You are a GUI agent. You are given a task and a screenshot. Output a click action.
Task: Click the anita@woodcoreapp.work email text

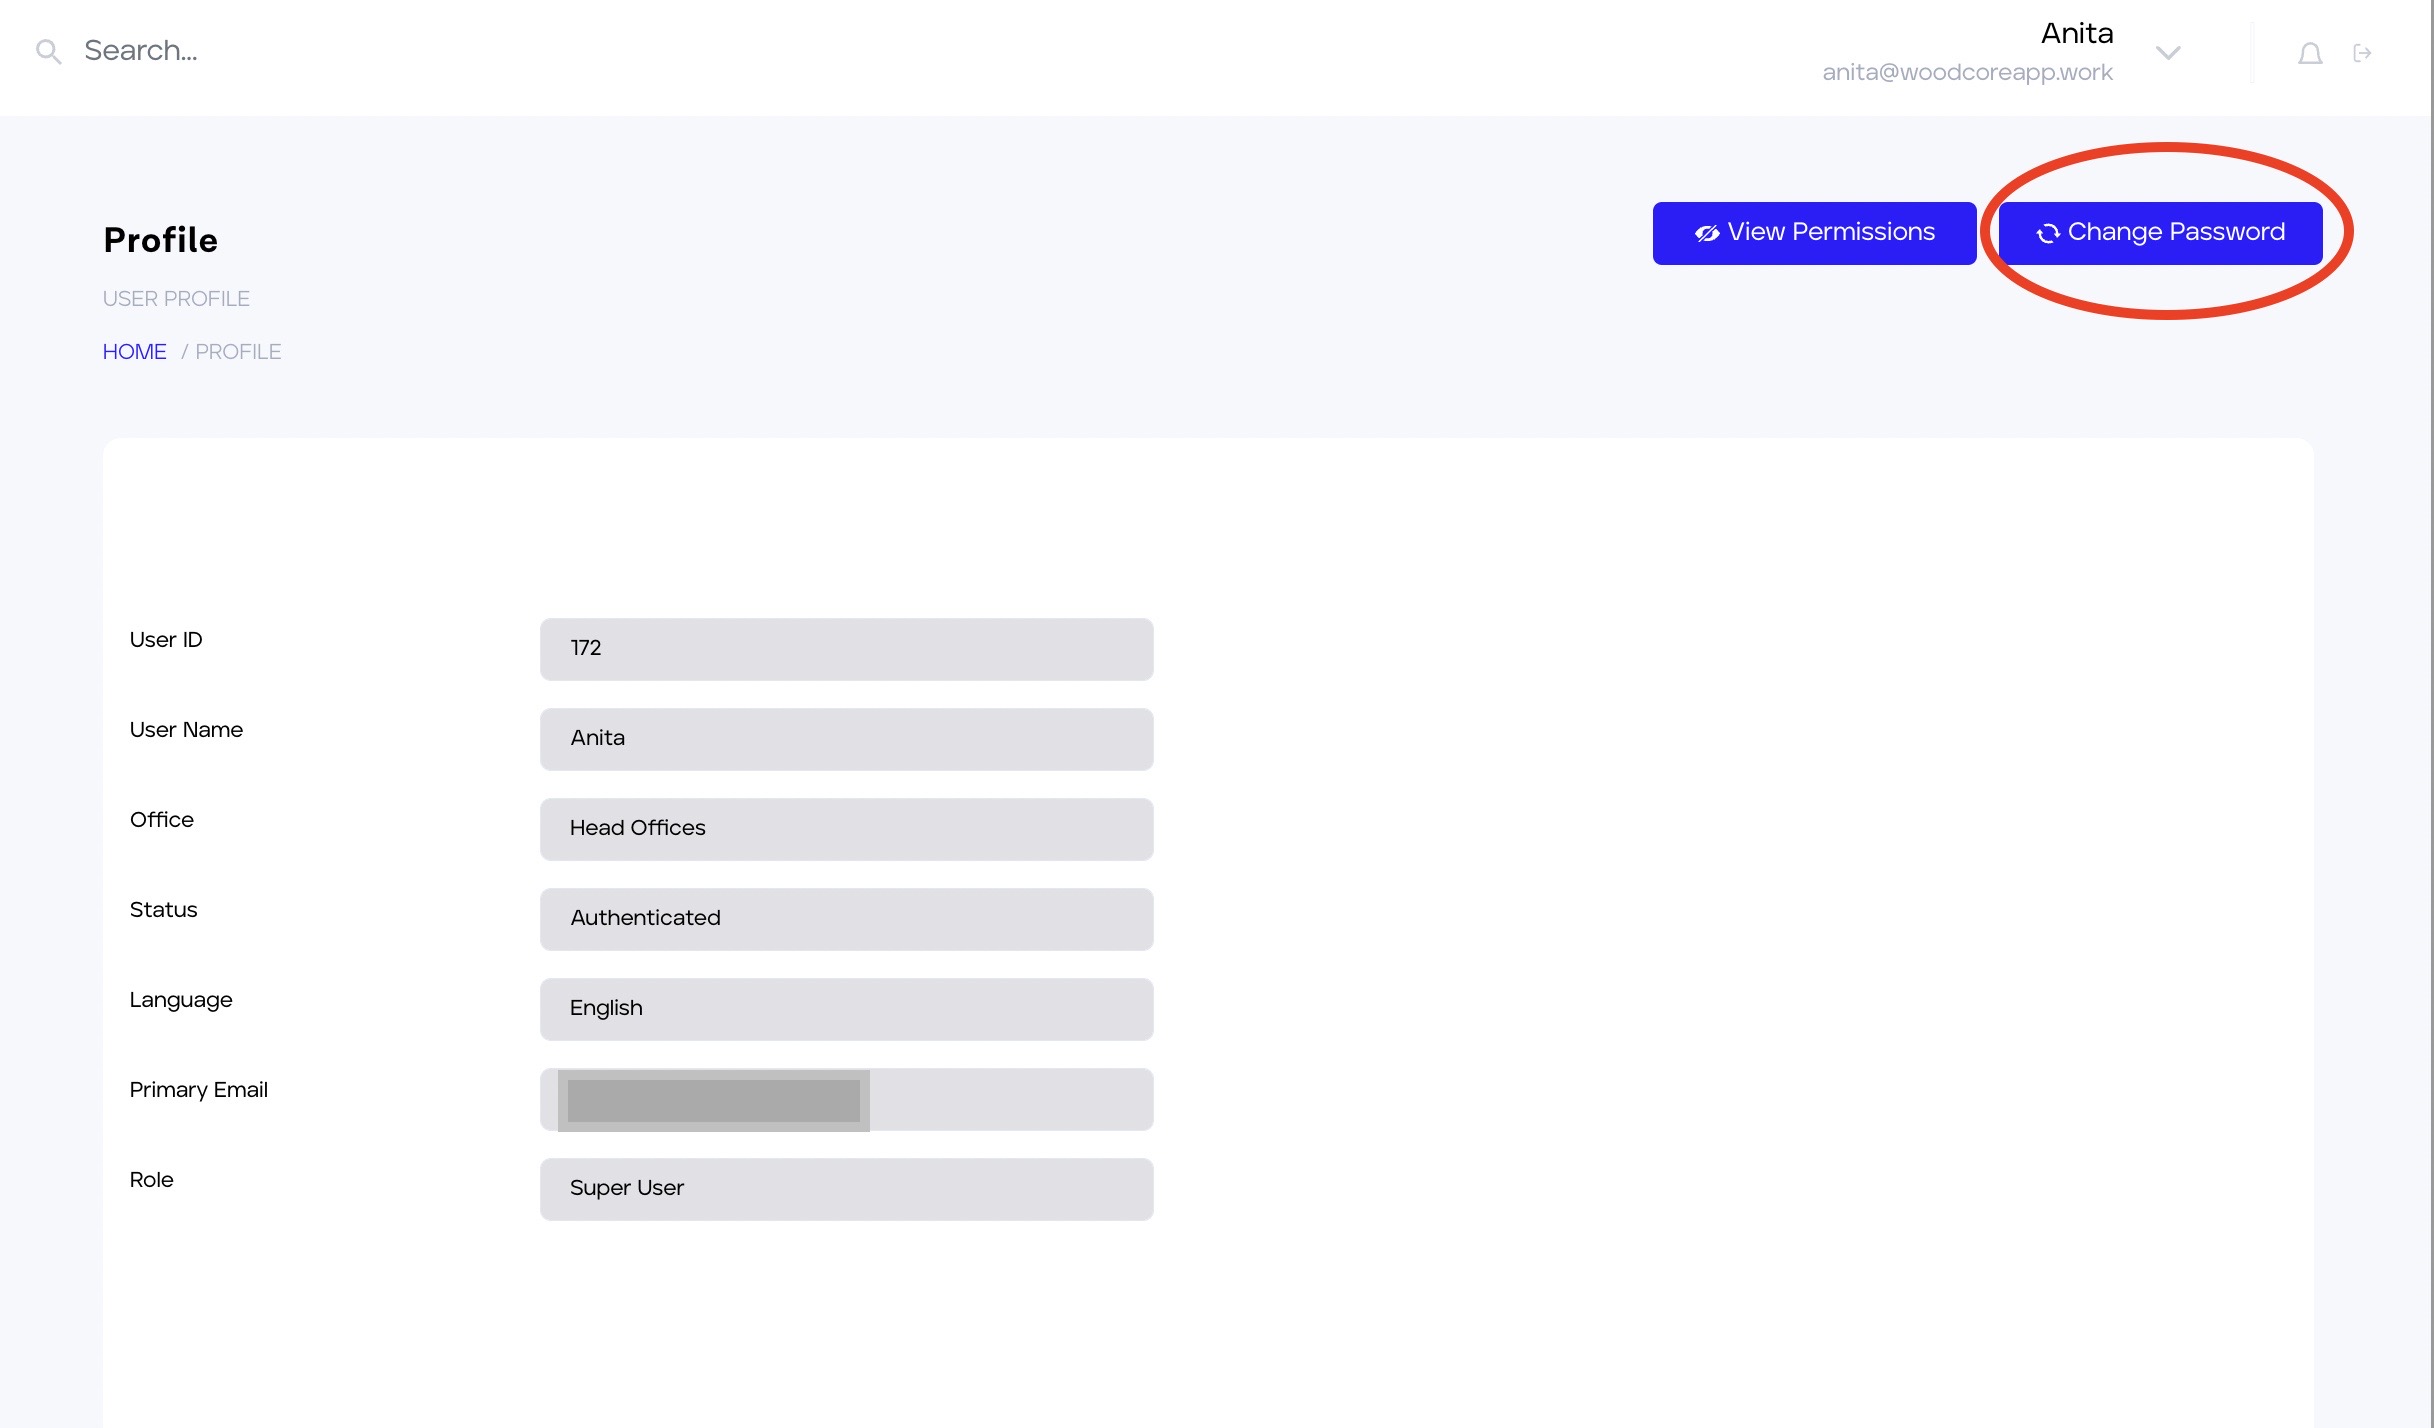[x=1966, y=73]
